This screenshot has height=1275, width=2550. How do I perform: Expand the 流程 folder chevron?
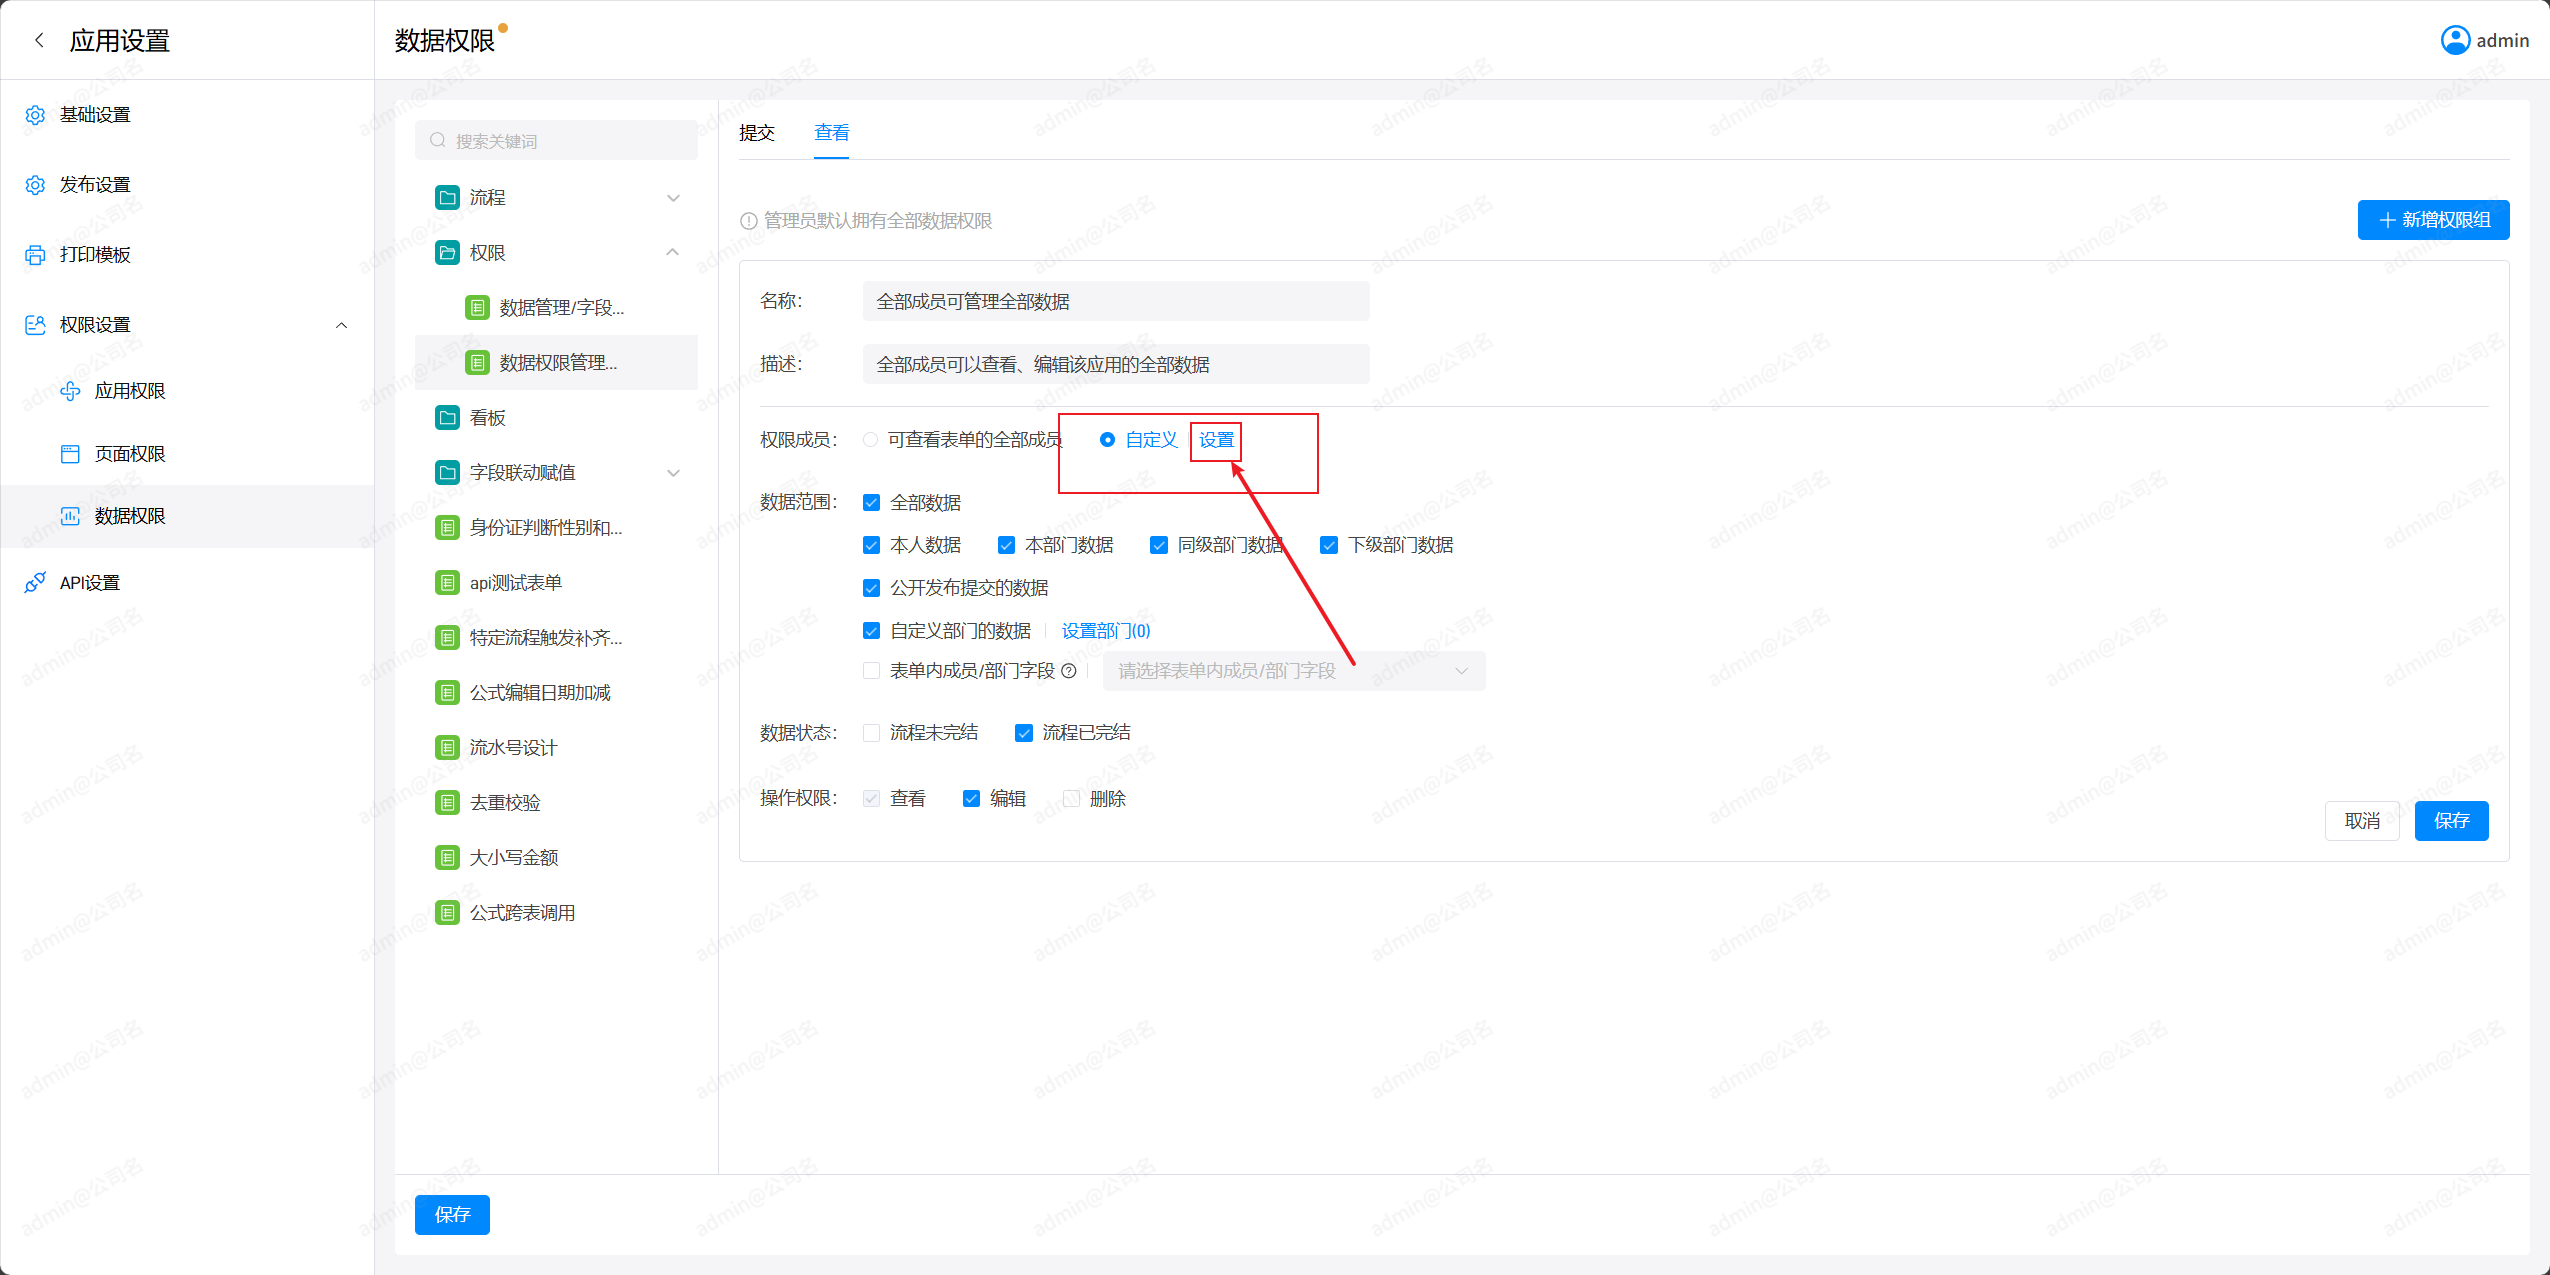click(x=673, y=198)
